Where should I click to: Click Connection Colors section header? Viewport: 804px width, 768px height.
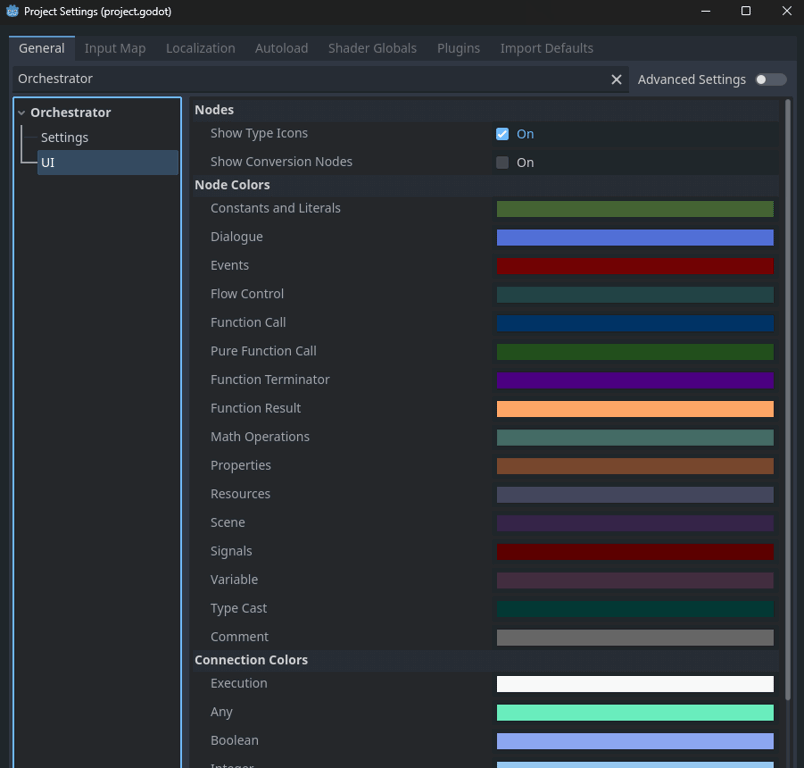pyautogui.click(x=486, y=660)
